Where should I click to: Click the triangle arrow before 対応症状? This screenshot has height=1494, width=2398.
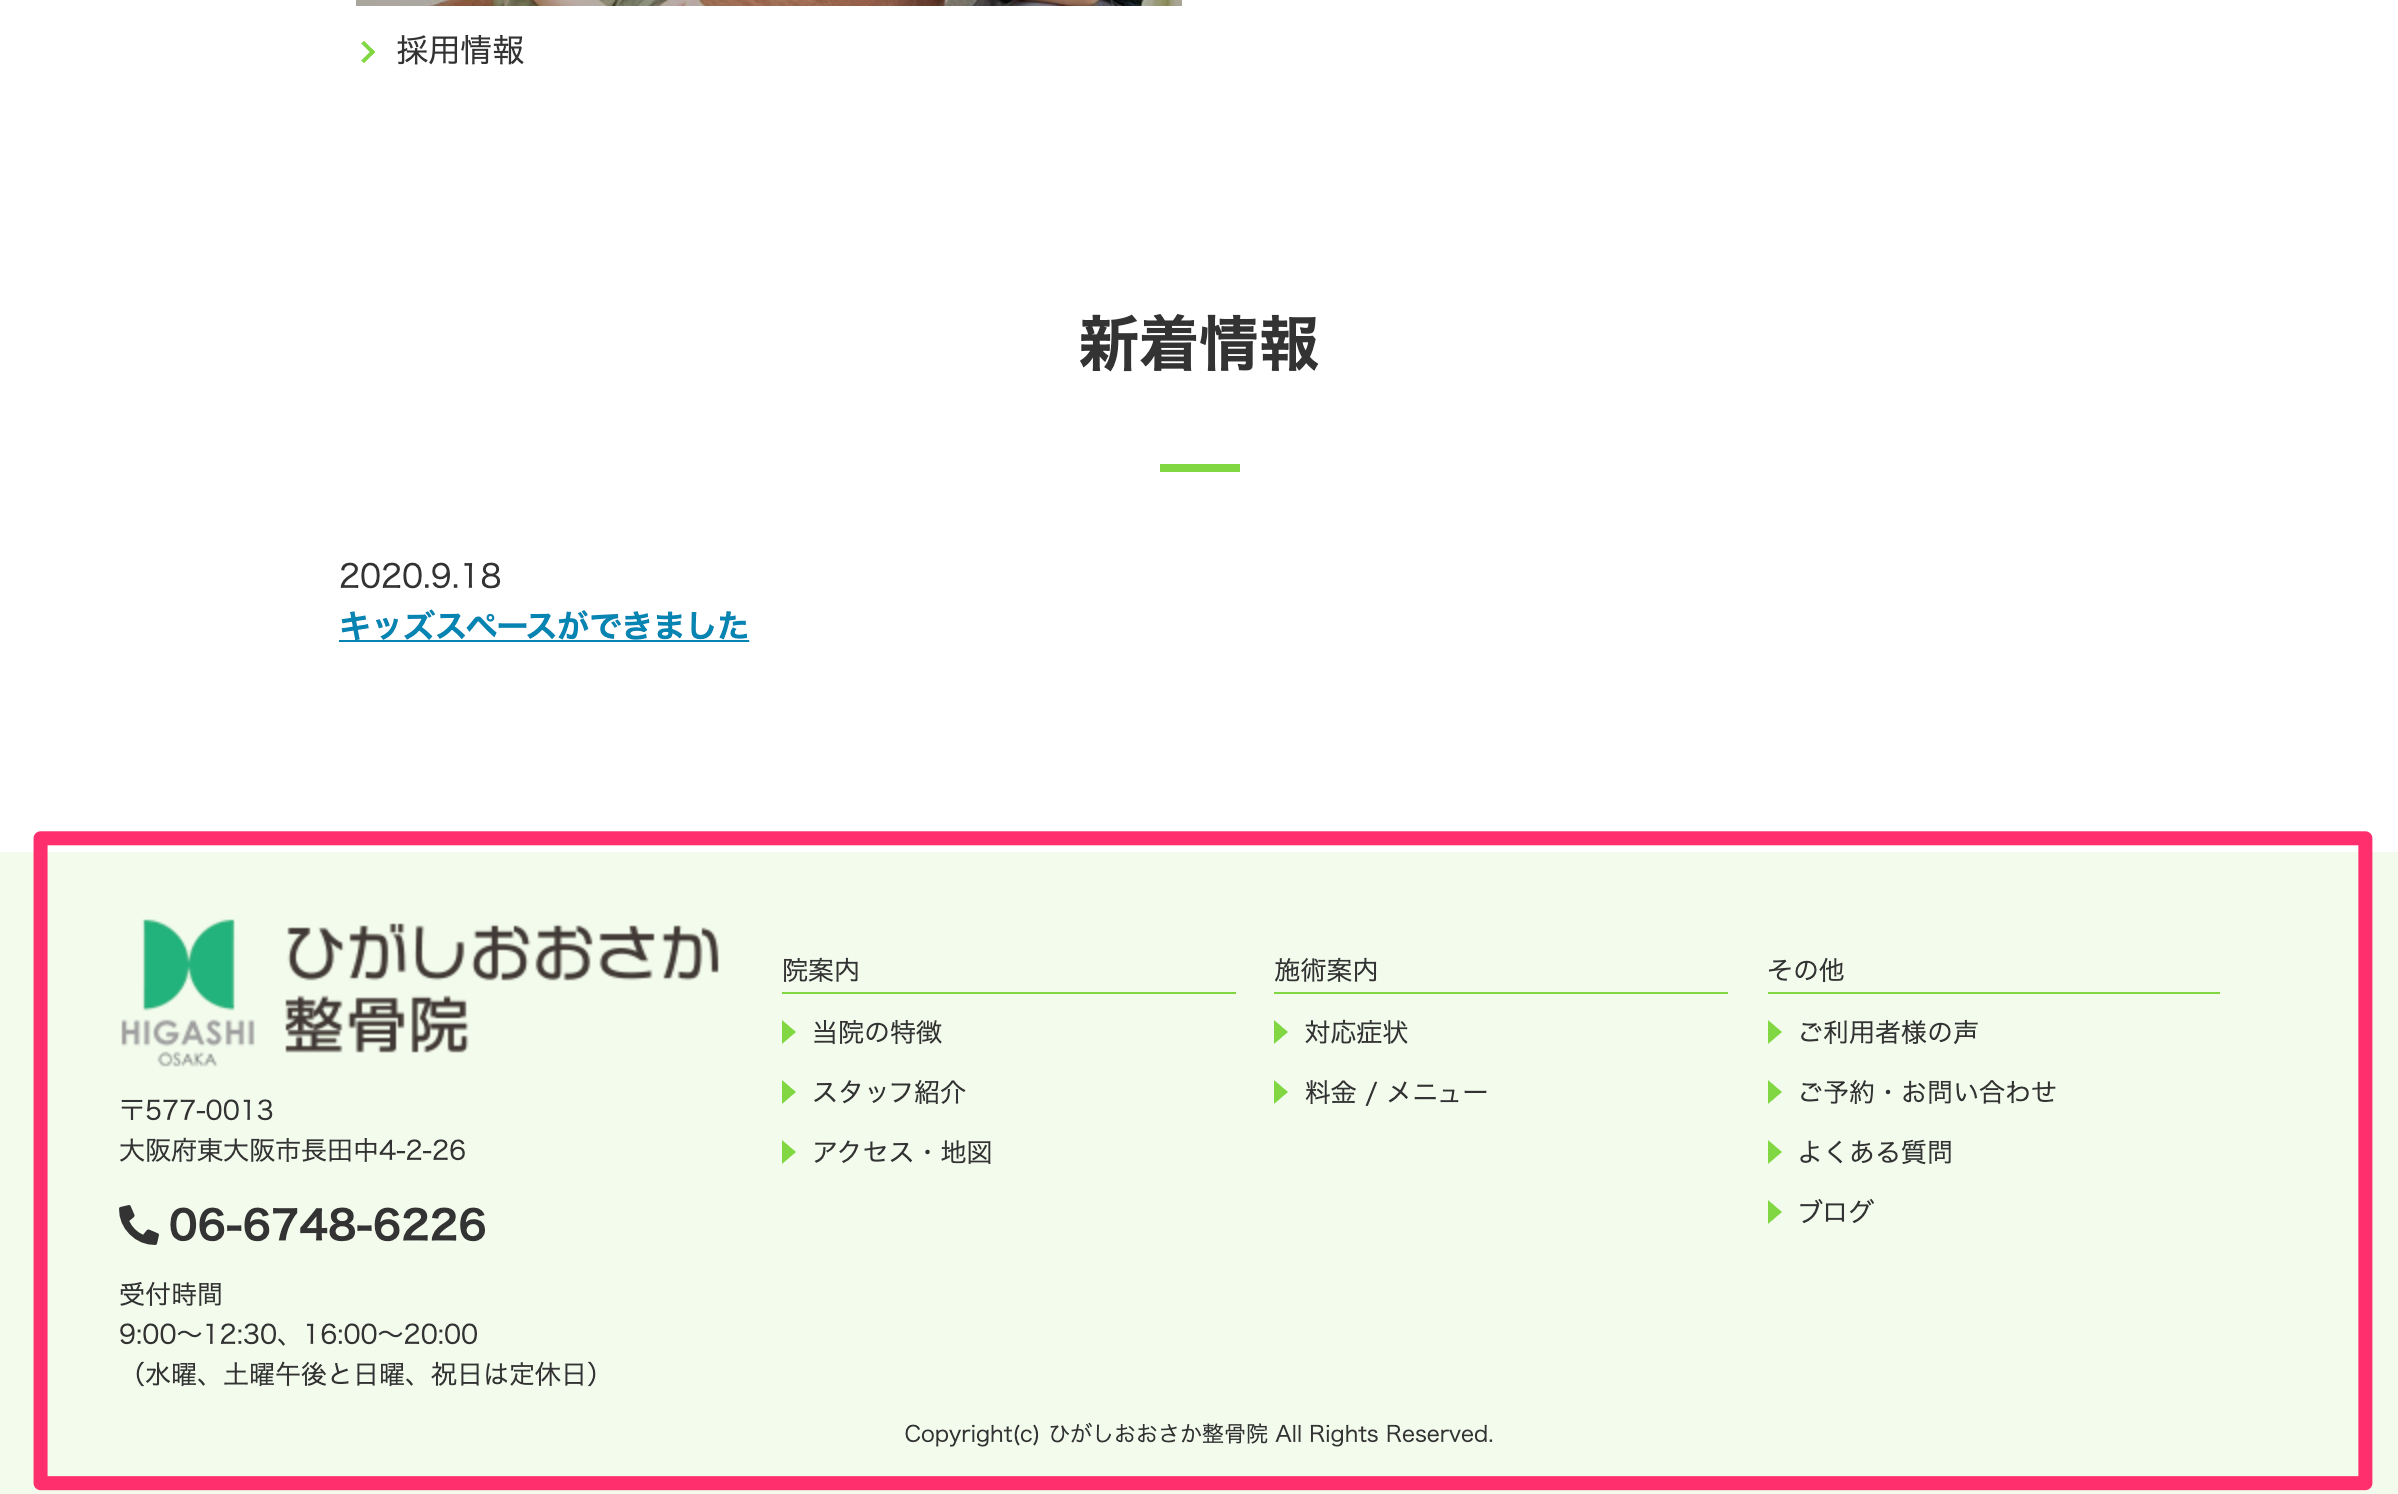click(x=1280, y=1032)
